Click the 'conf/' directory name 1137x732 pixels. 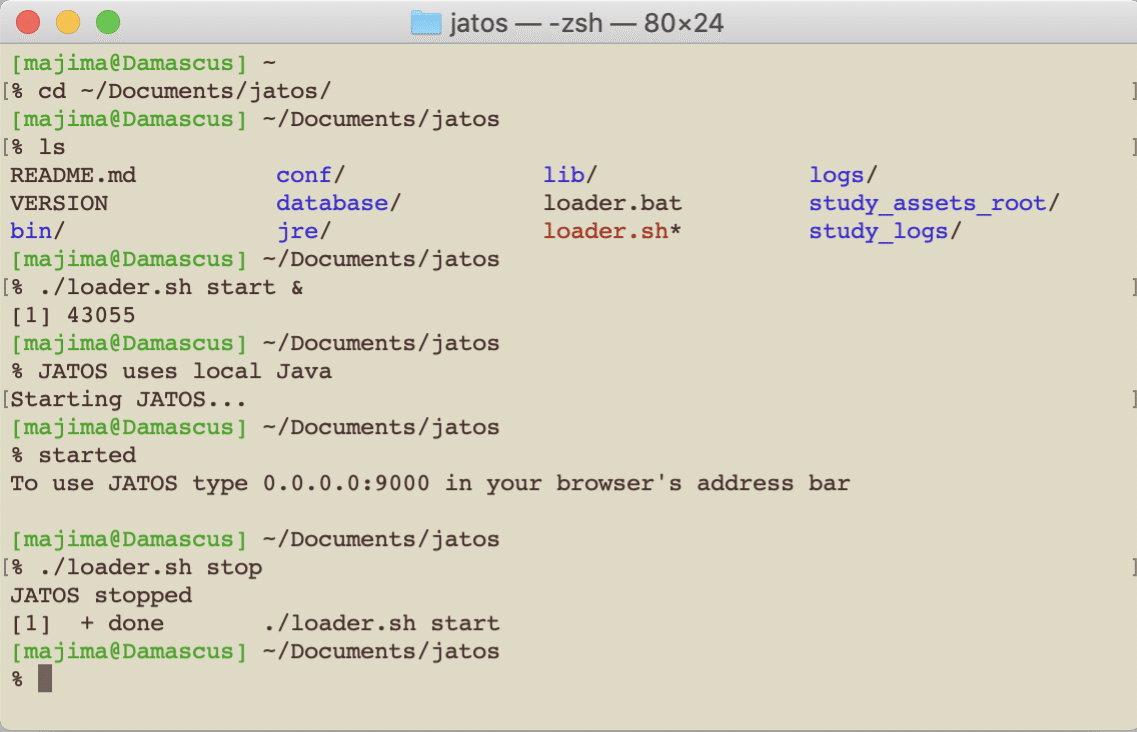tap(310, 176)
